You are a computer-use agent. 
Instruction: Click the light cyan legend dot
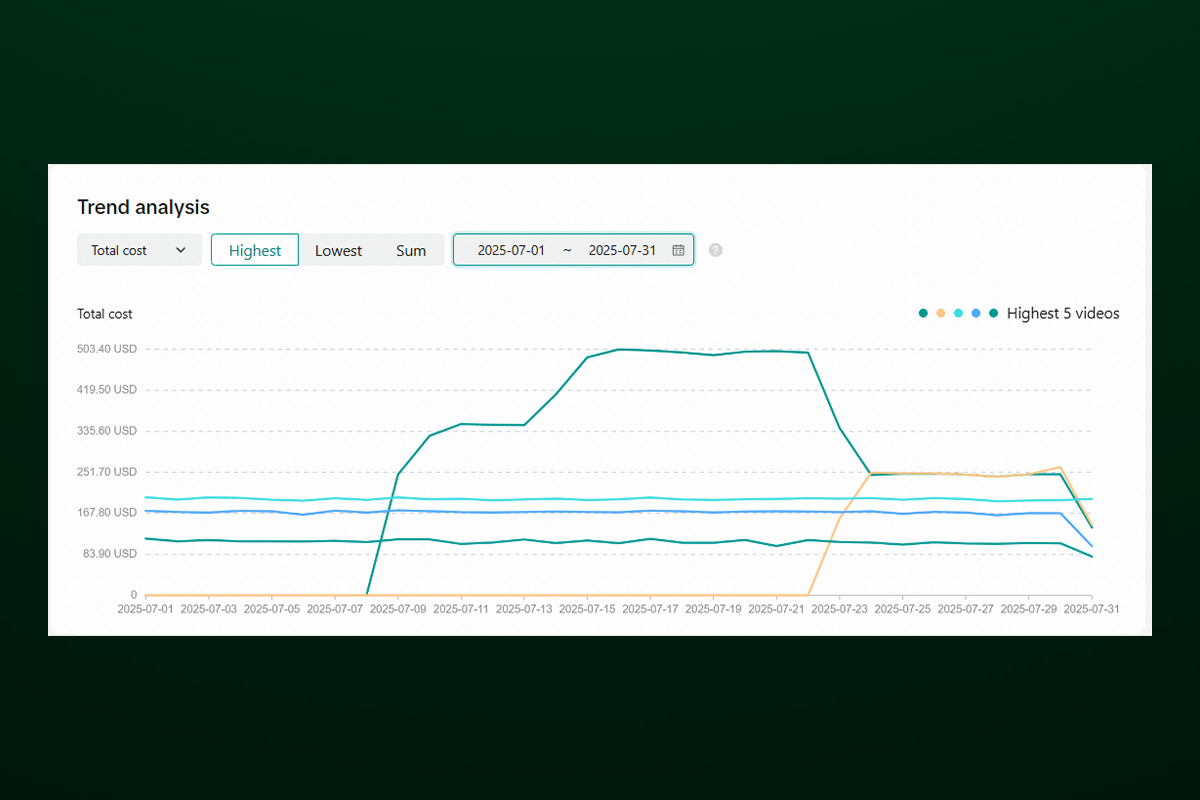(x=958, y=314)
